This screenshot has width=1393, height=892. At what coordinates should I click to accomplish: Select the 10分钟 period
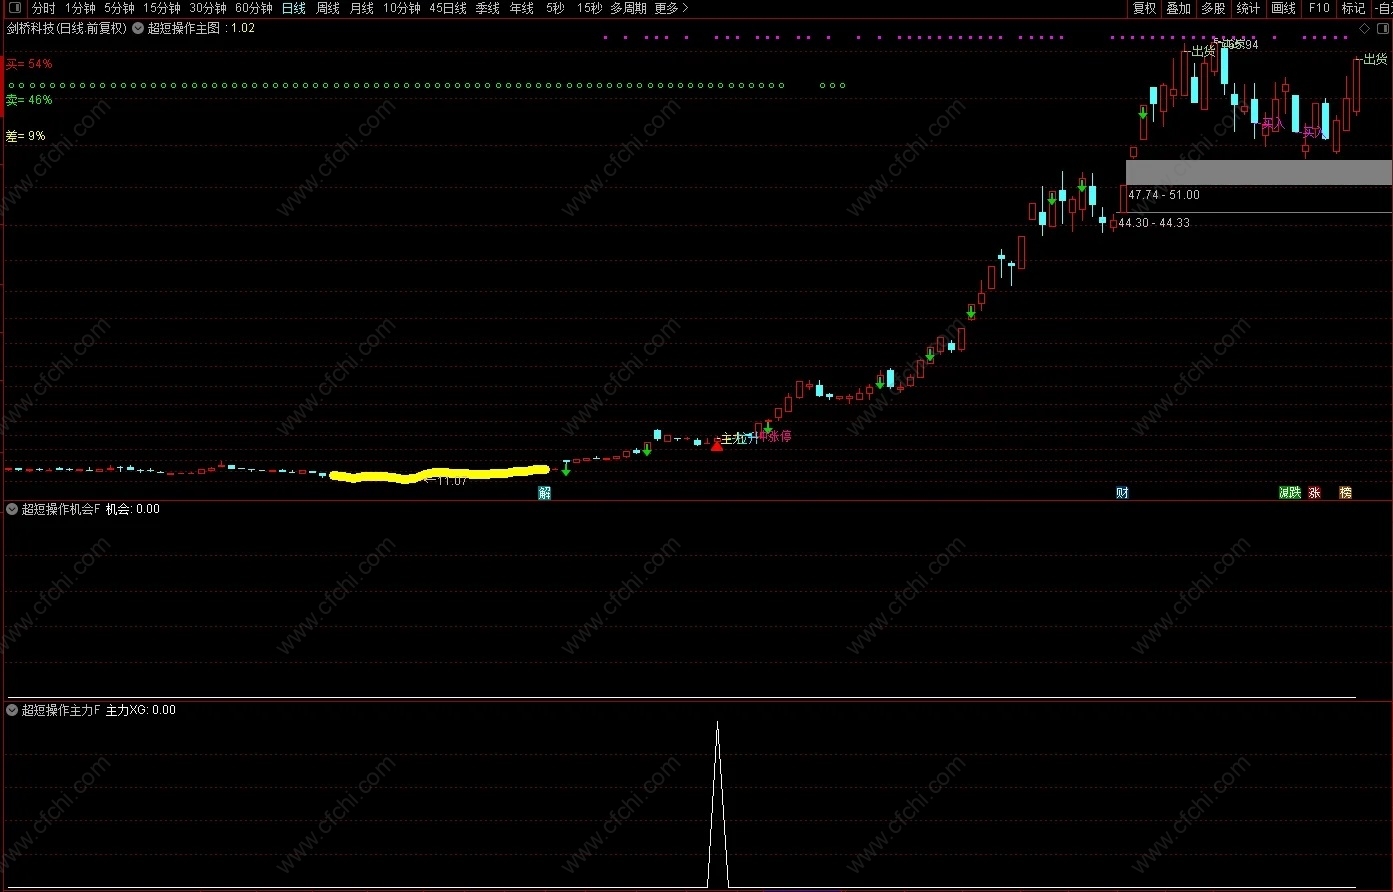(x=402, y=8)
